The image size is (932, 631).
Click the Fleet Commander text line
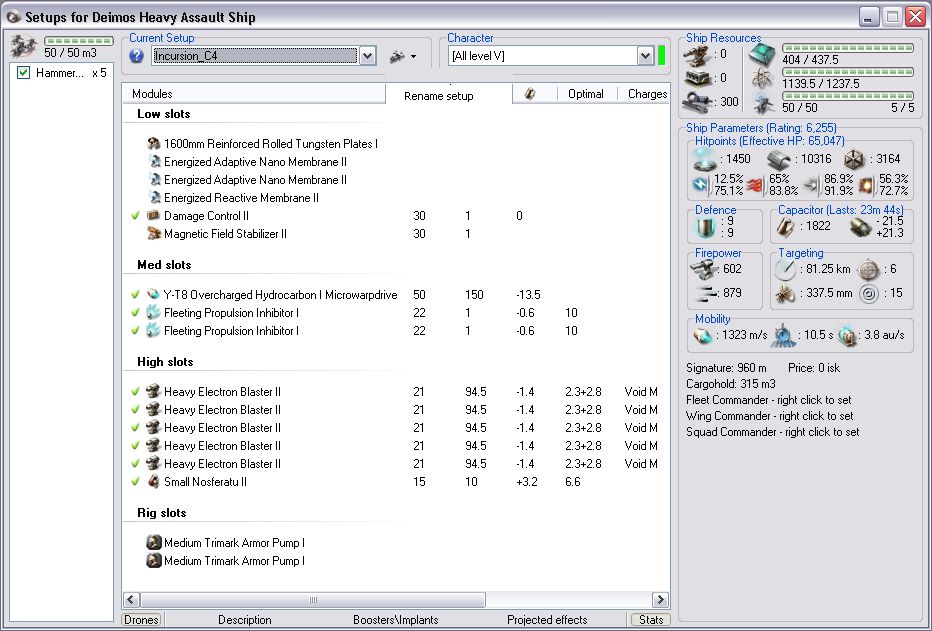click(769, 400)
